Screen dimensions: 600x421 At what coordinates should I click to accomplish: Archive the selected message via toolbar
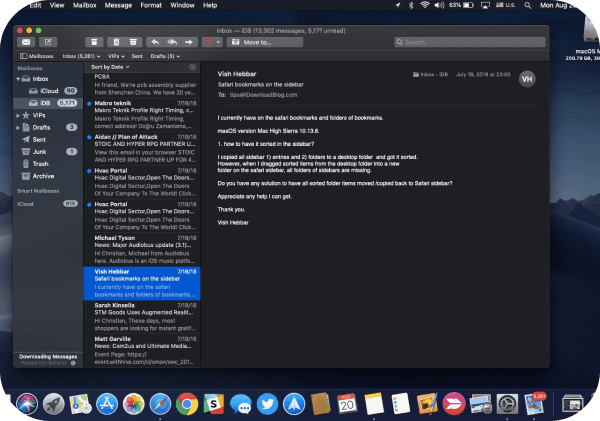(94, 42)
